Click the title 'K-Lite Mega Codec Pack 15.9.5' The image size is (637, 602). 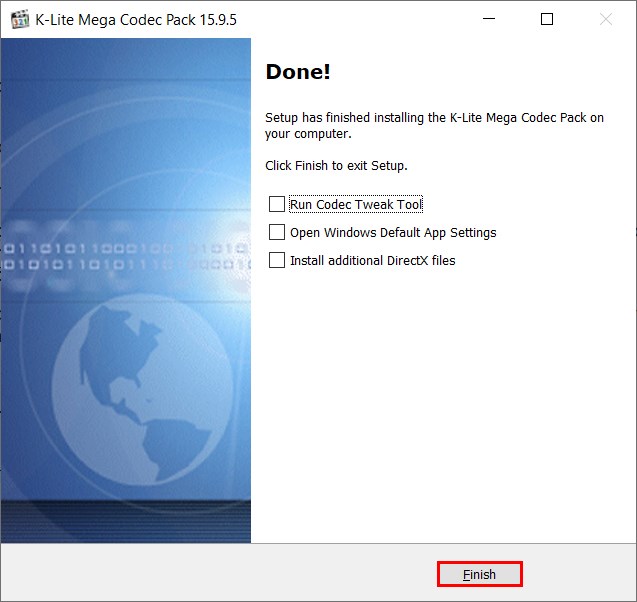pyautogui.click(x=136, y=19)
